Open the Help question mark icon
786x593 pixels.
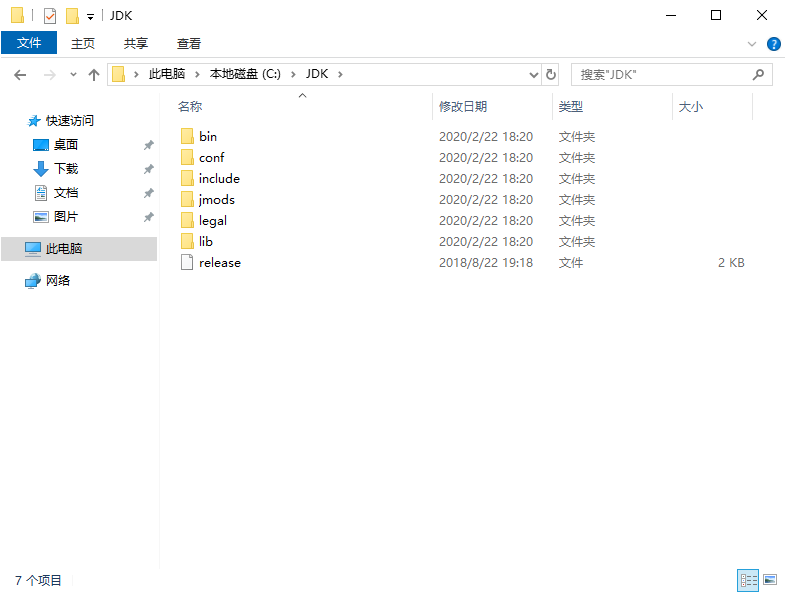tap(773, 44)
